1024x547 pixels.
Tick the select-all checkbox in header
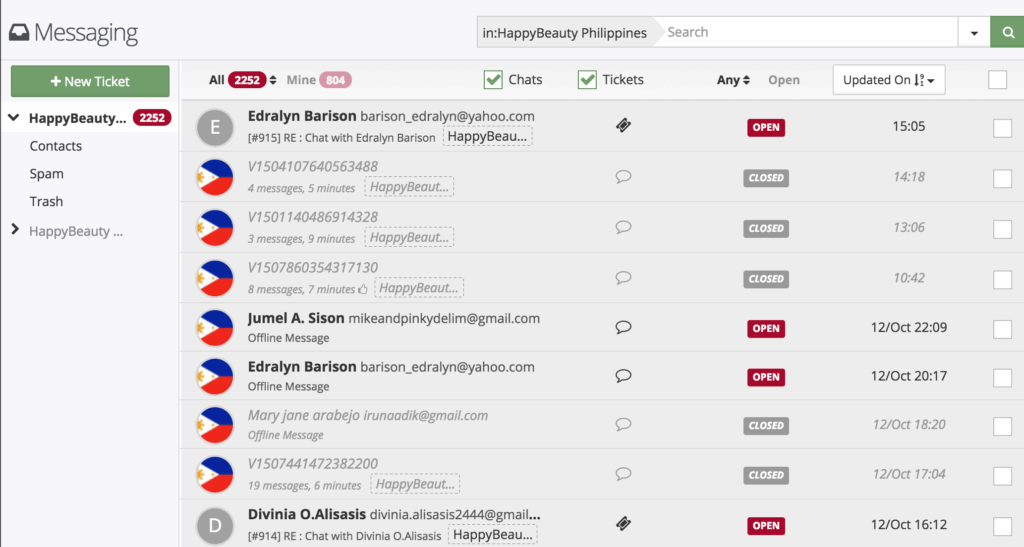[997, 80]
